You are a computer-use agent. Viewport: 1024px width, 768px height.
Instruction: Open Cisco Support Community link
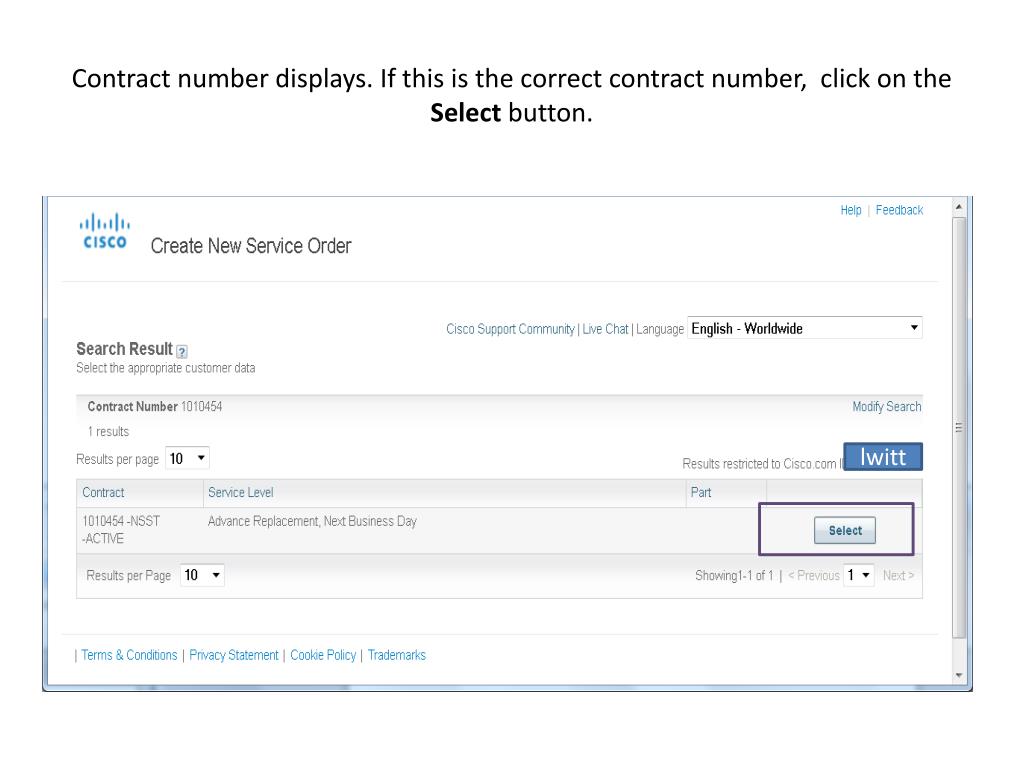click(510, 329)
